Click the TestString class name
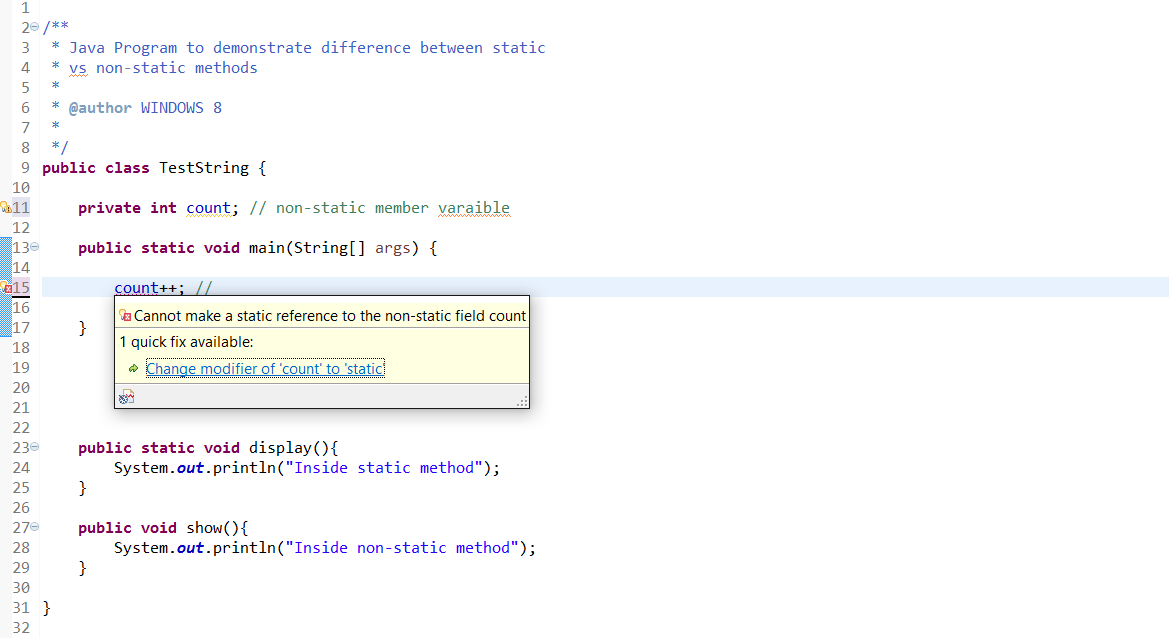Screen dimensions: 1169x638 206,167
